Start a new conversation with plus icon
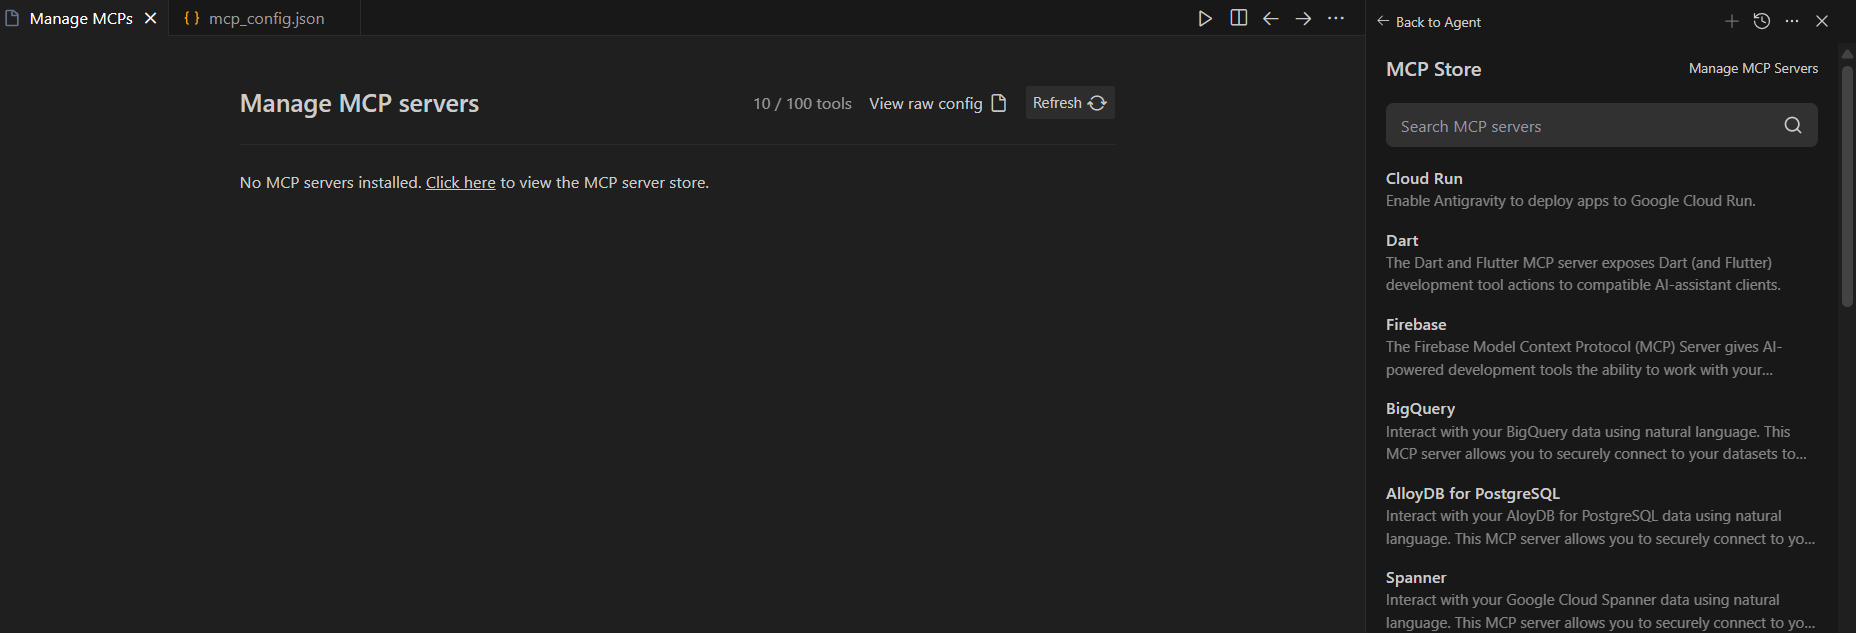1856x633 pixels. point(1732,21)
